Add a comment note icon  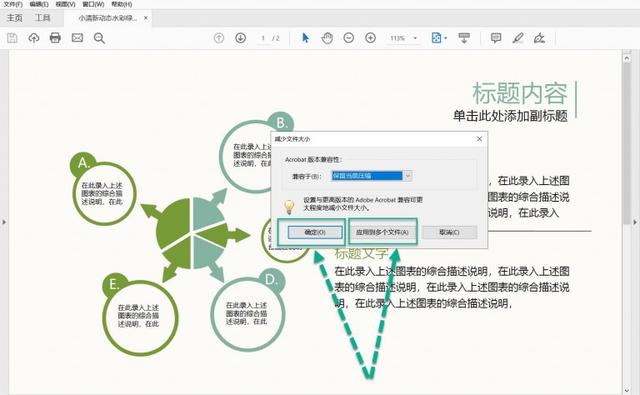pos(496,38)
